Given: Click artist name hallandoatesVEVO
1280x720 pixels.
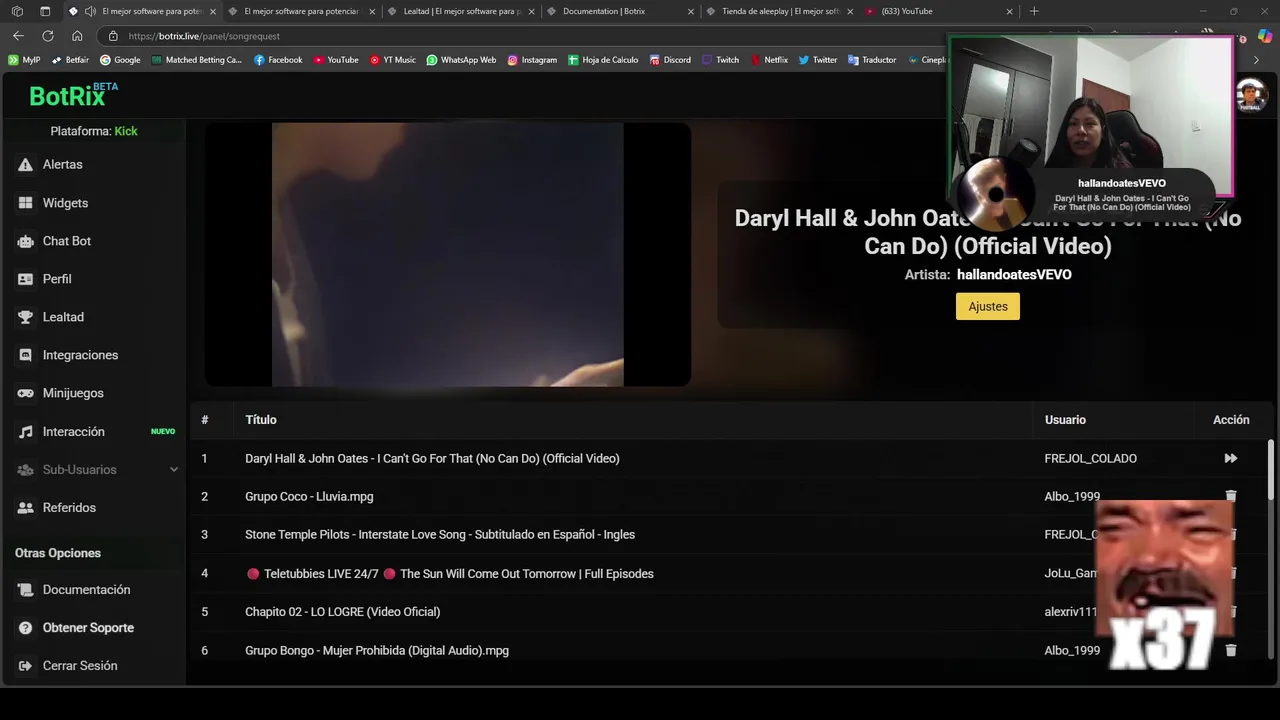Looking at the screenshot, I should (x=1014, y=274).
